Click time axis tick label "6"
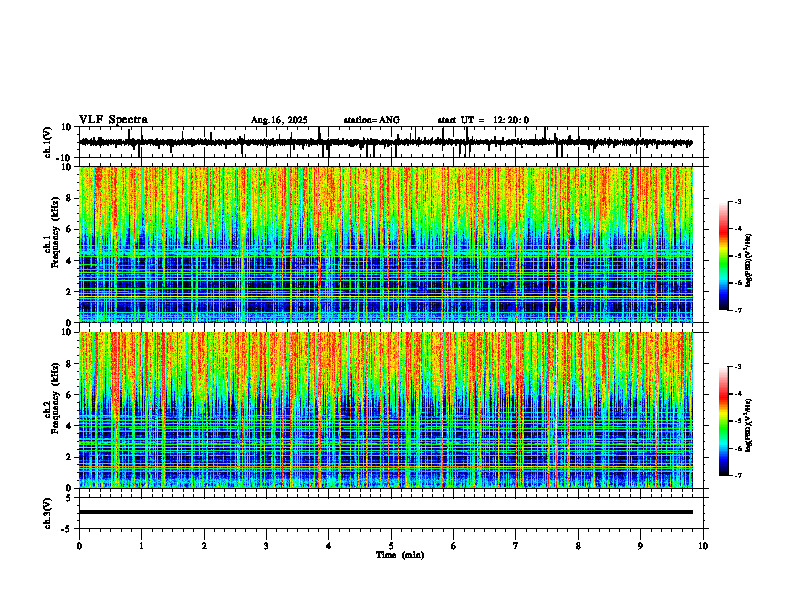Viewport: 792px width, 612px height. (454, 546)
